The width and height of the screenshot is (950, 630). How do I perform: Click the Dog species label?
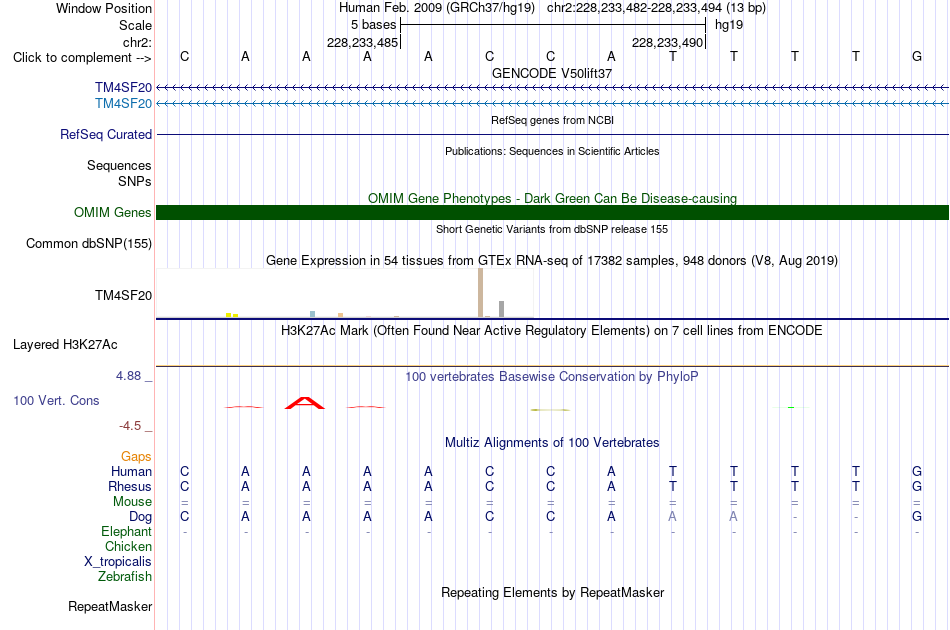click(x=141, y=517)
